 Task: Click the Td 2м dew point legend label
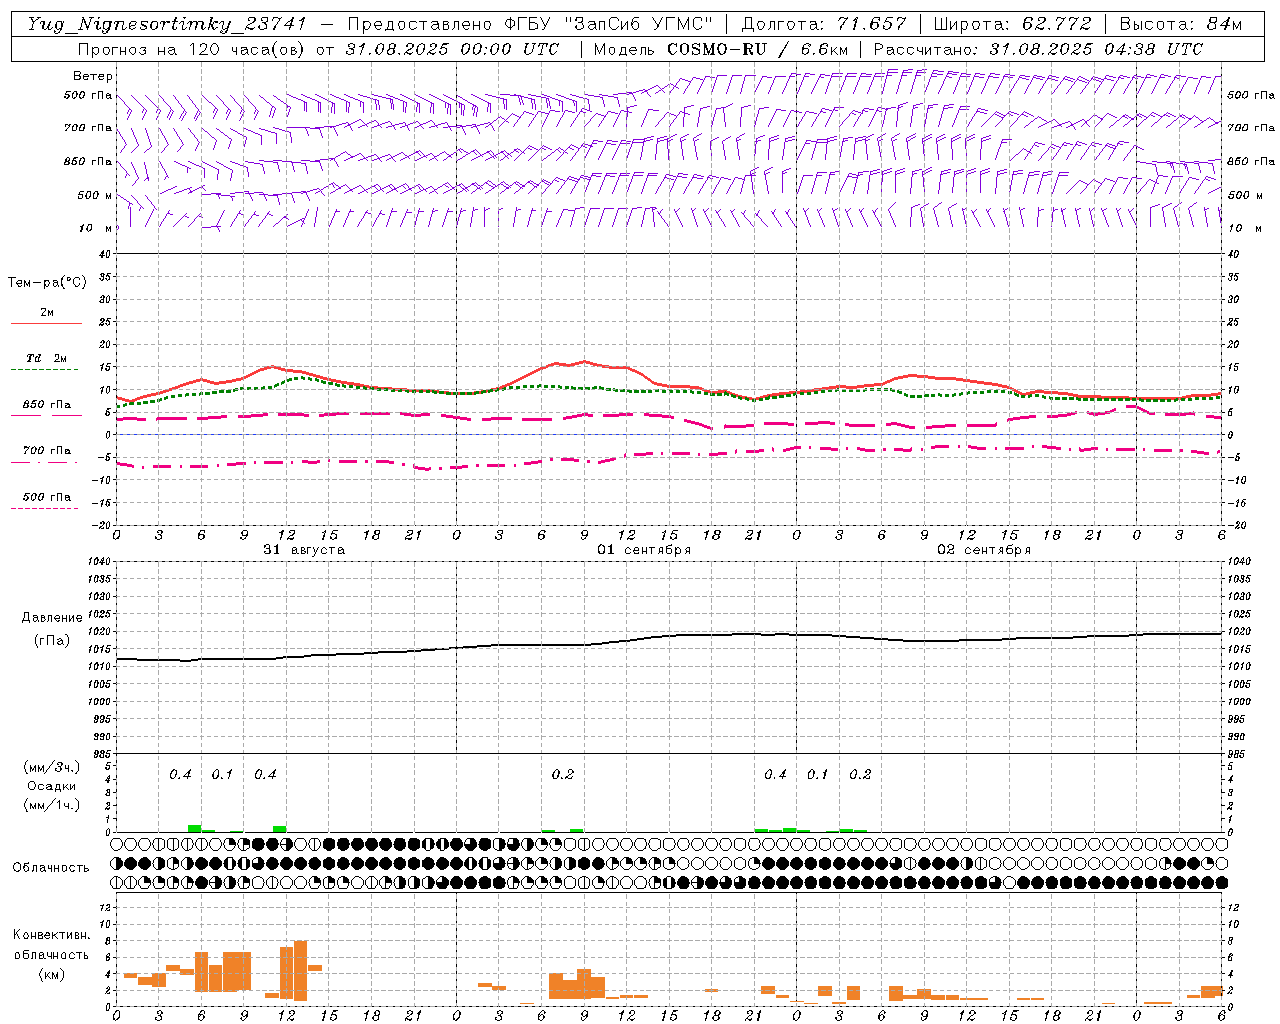[47, 358]
